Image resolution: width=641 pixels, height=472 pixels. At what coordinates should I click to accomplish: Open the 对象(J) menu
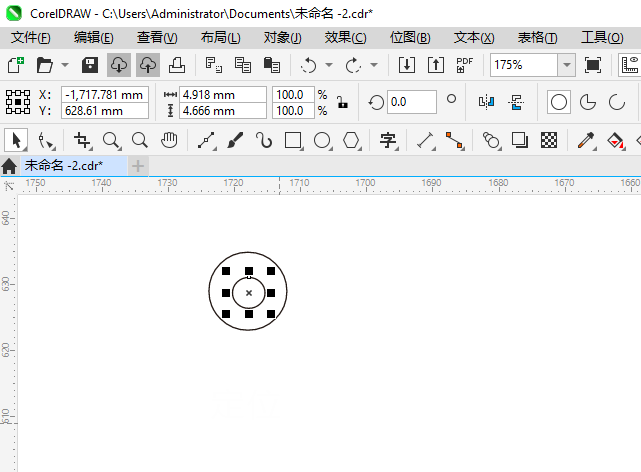[282, 38]
